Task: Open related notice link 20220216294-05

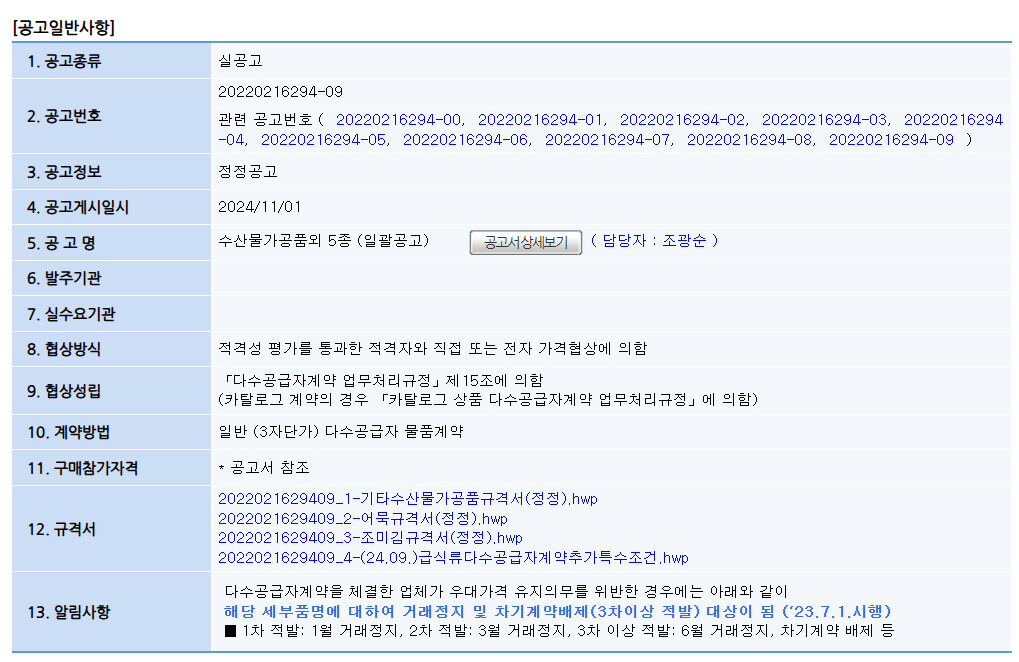Action: coord(323,140)
